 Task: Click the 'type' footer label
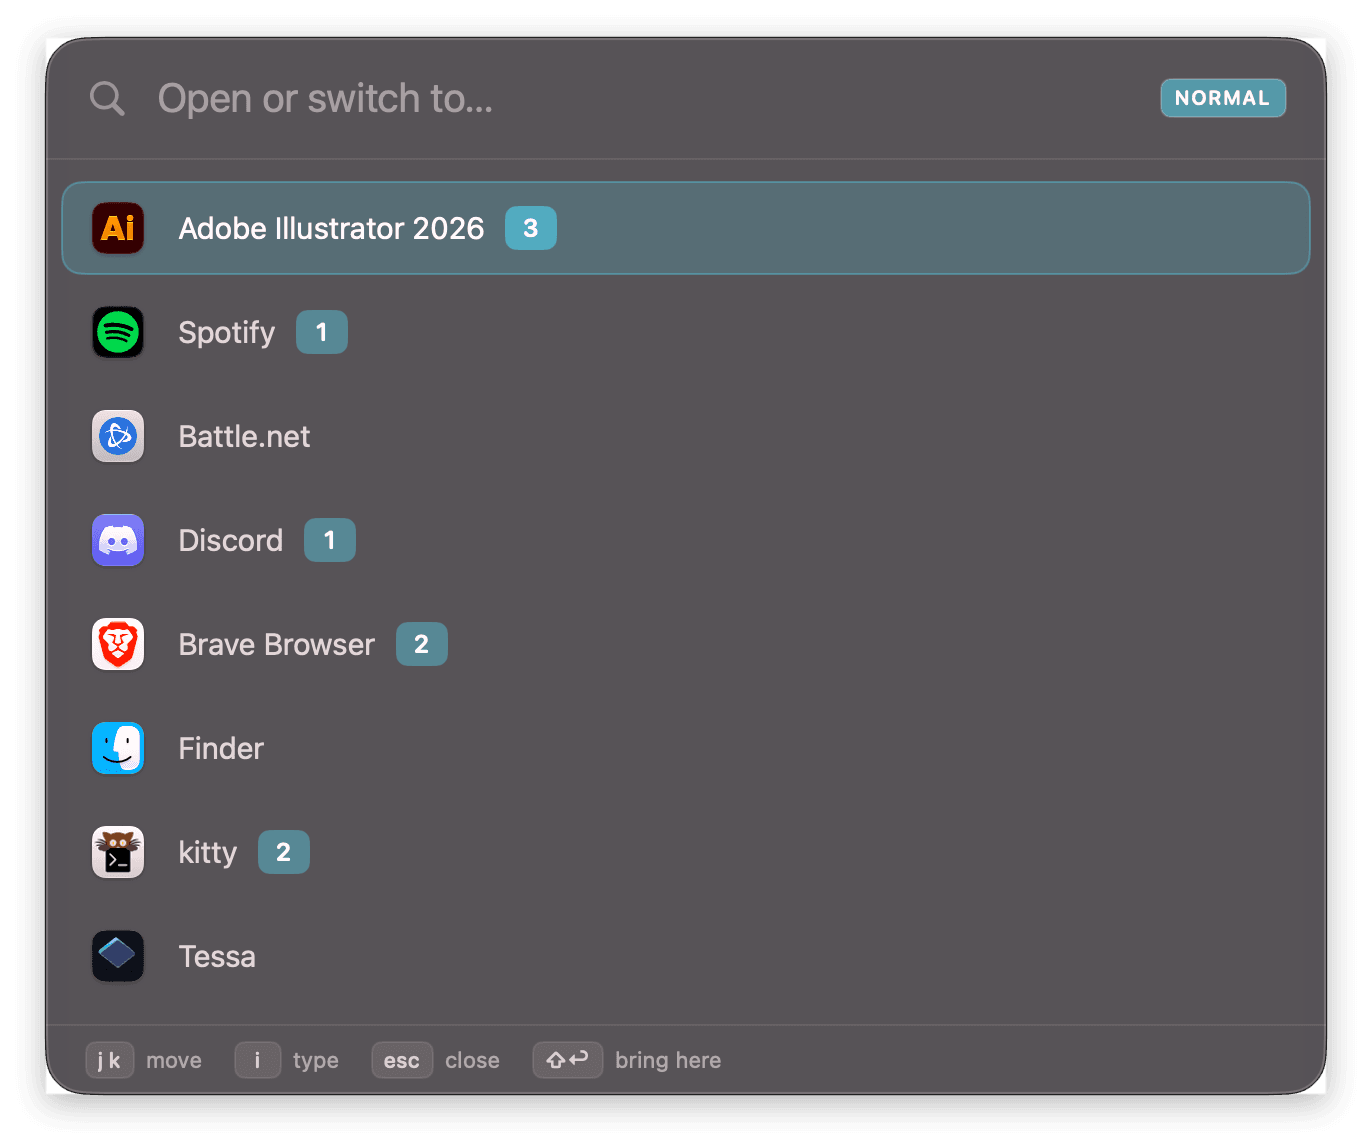point(316,1060)
